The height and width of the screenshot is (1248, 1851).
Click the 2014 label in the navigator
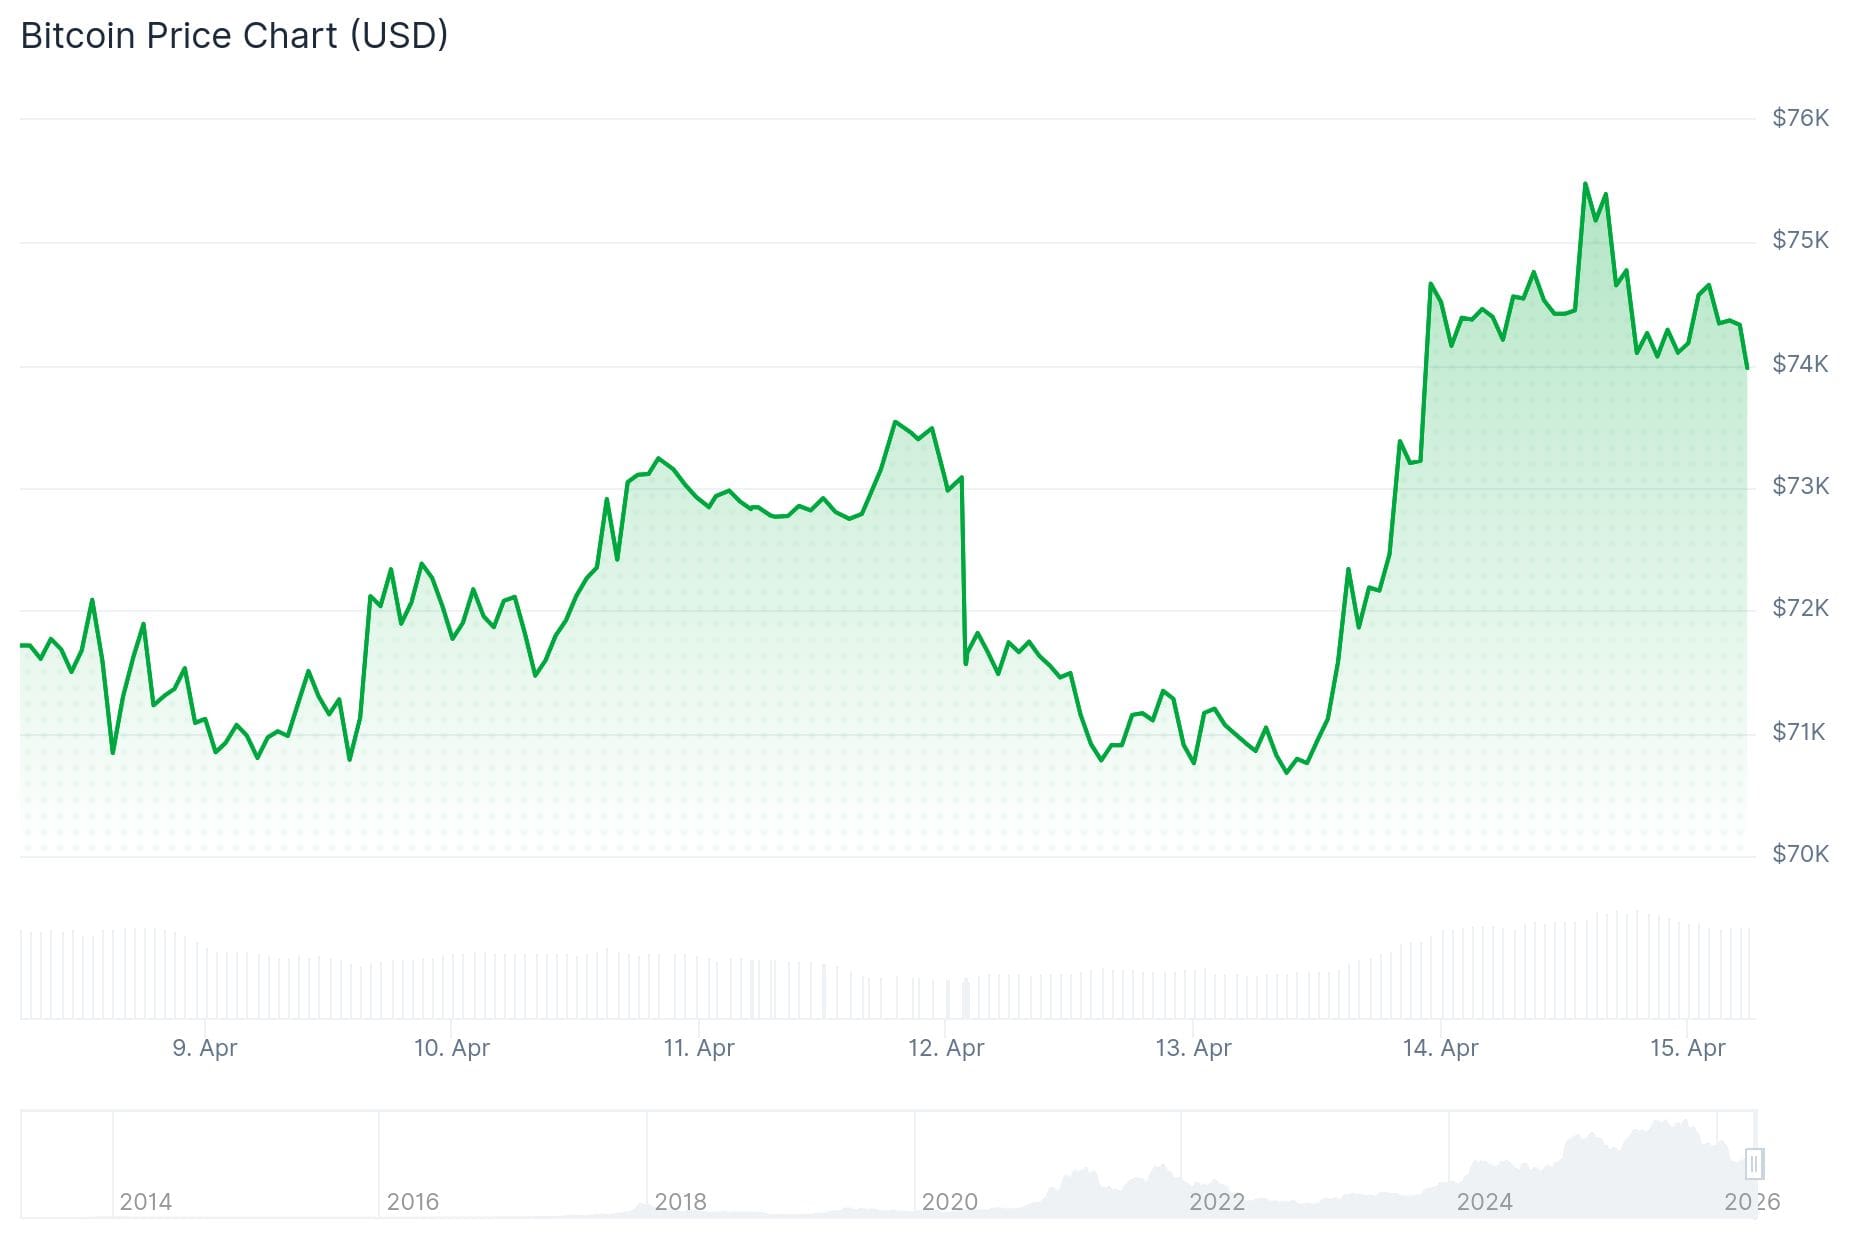tap(146, 1201)
